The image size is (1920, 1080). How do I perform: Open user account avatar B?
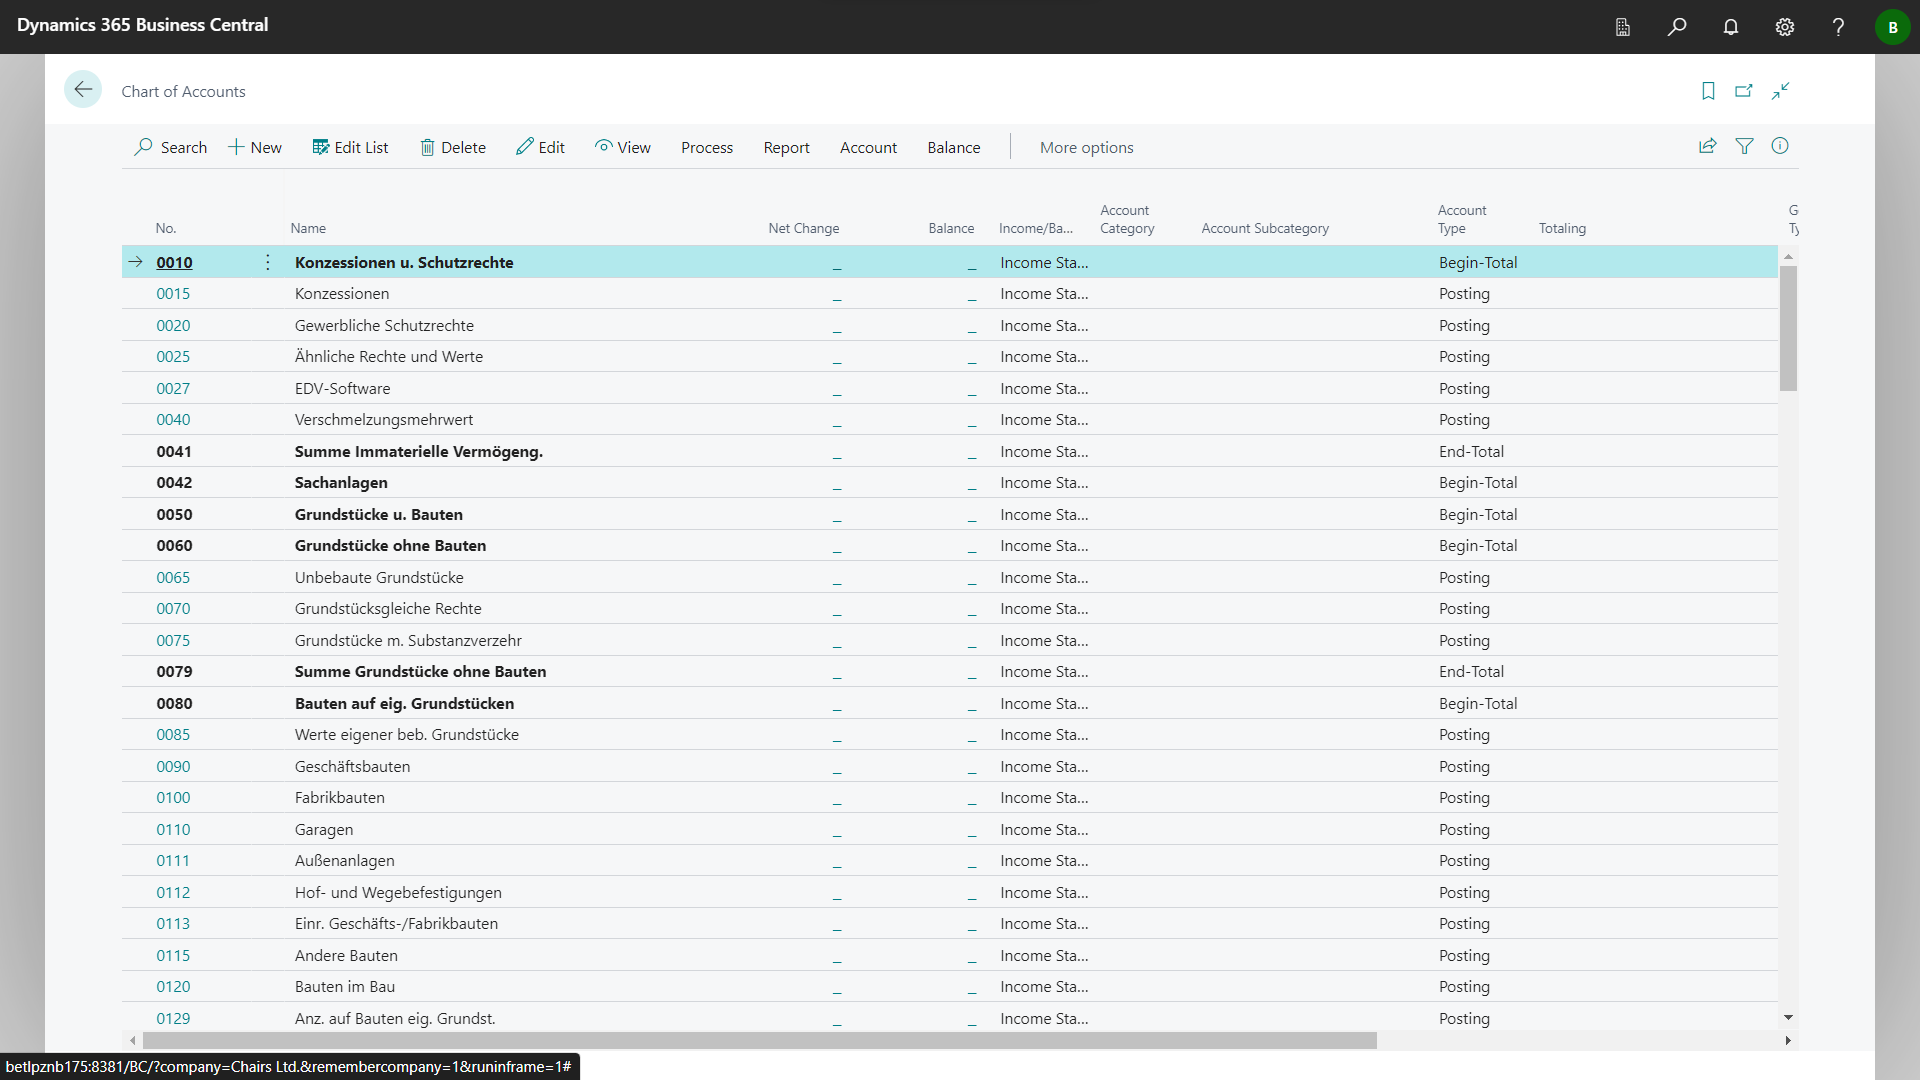point(1892,27)
